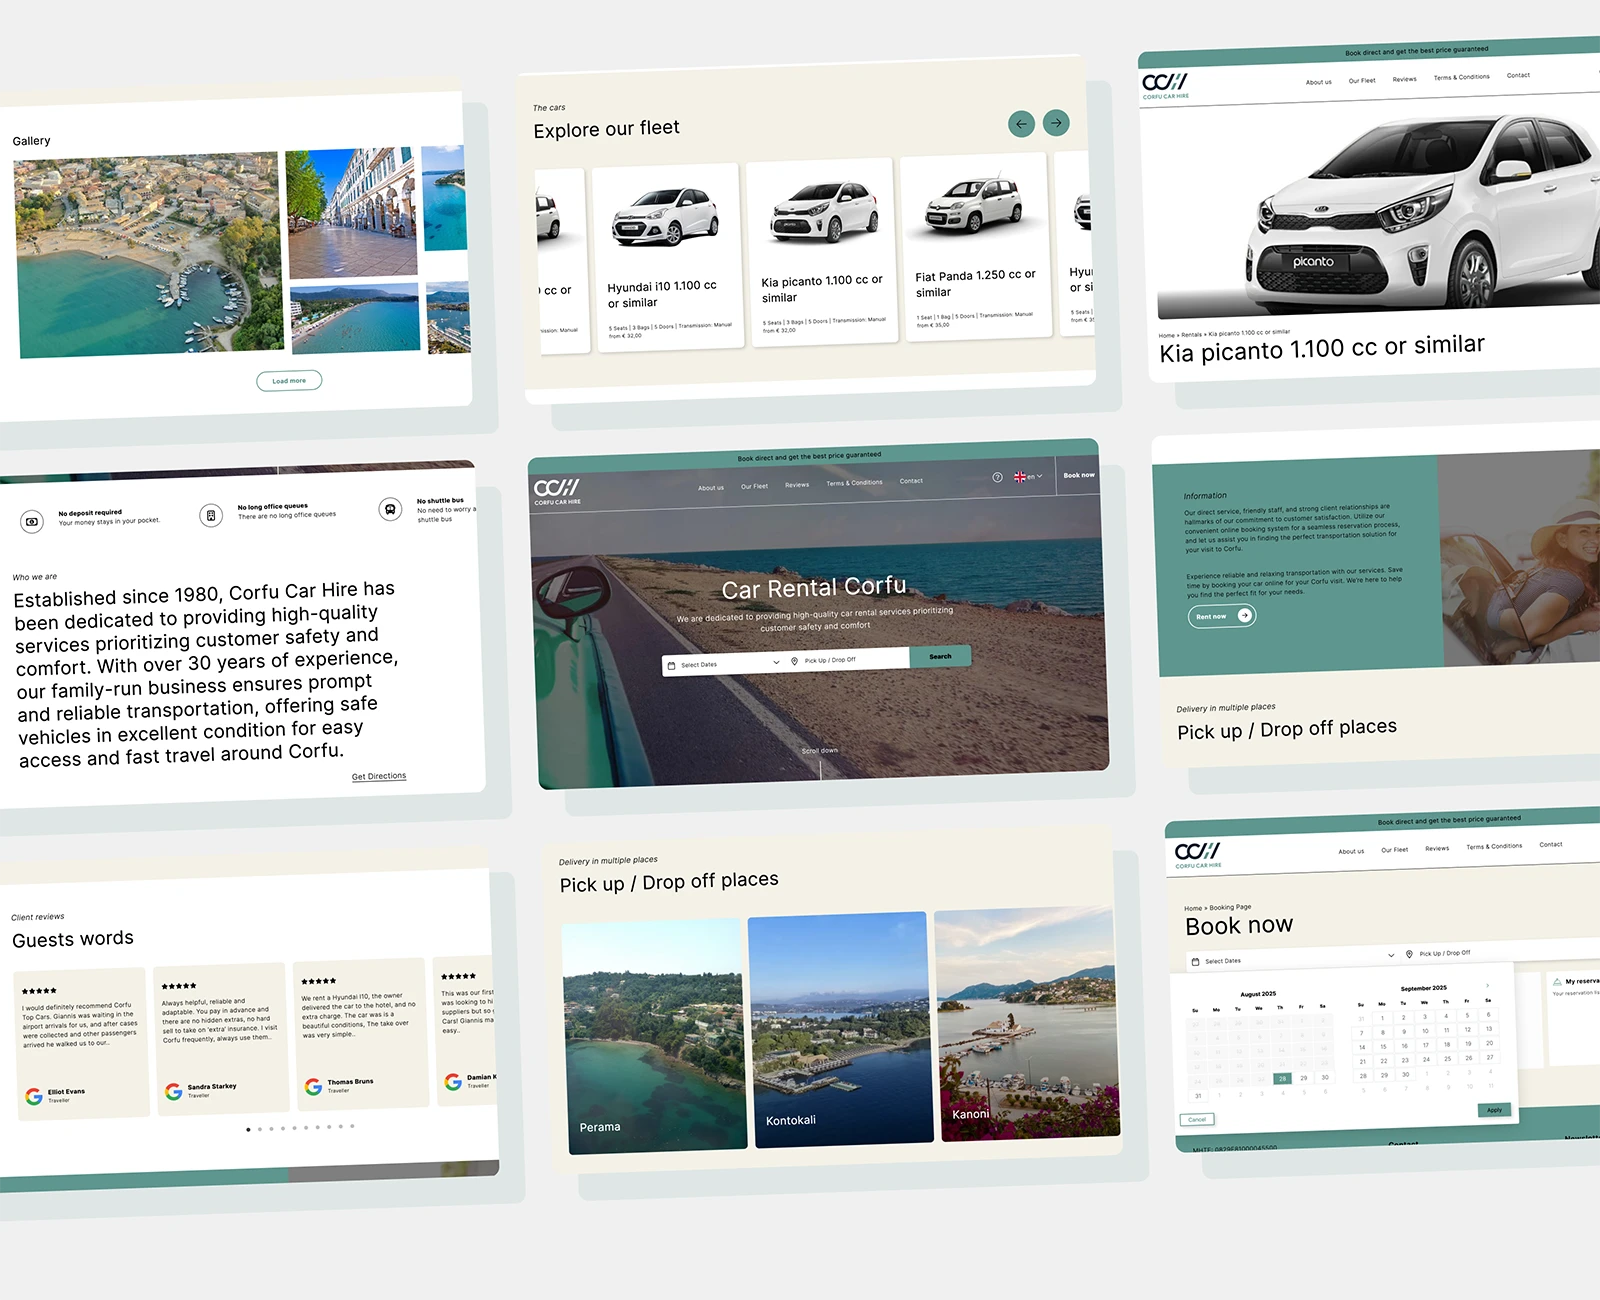The height and width of the screenshot is (1300, 1600).
Task: Click the right arrow in Explore our fleet
Action: click(1056, 123)
